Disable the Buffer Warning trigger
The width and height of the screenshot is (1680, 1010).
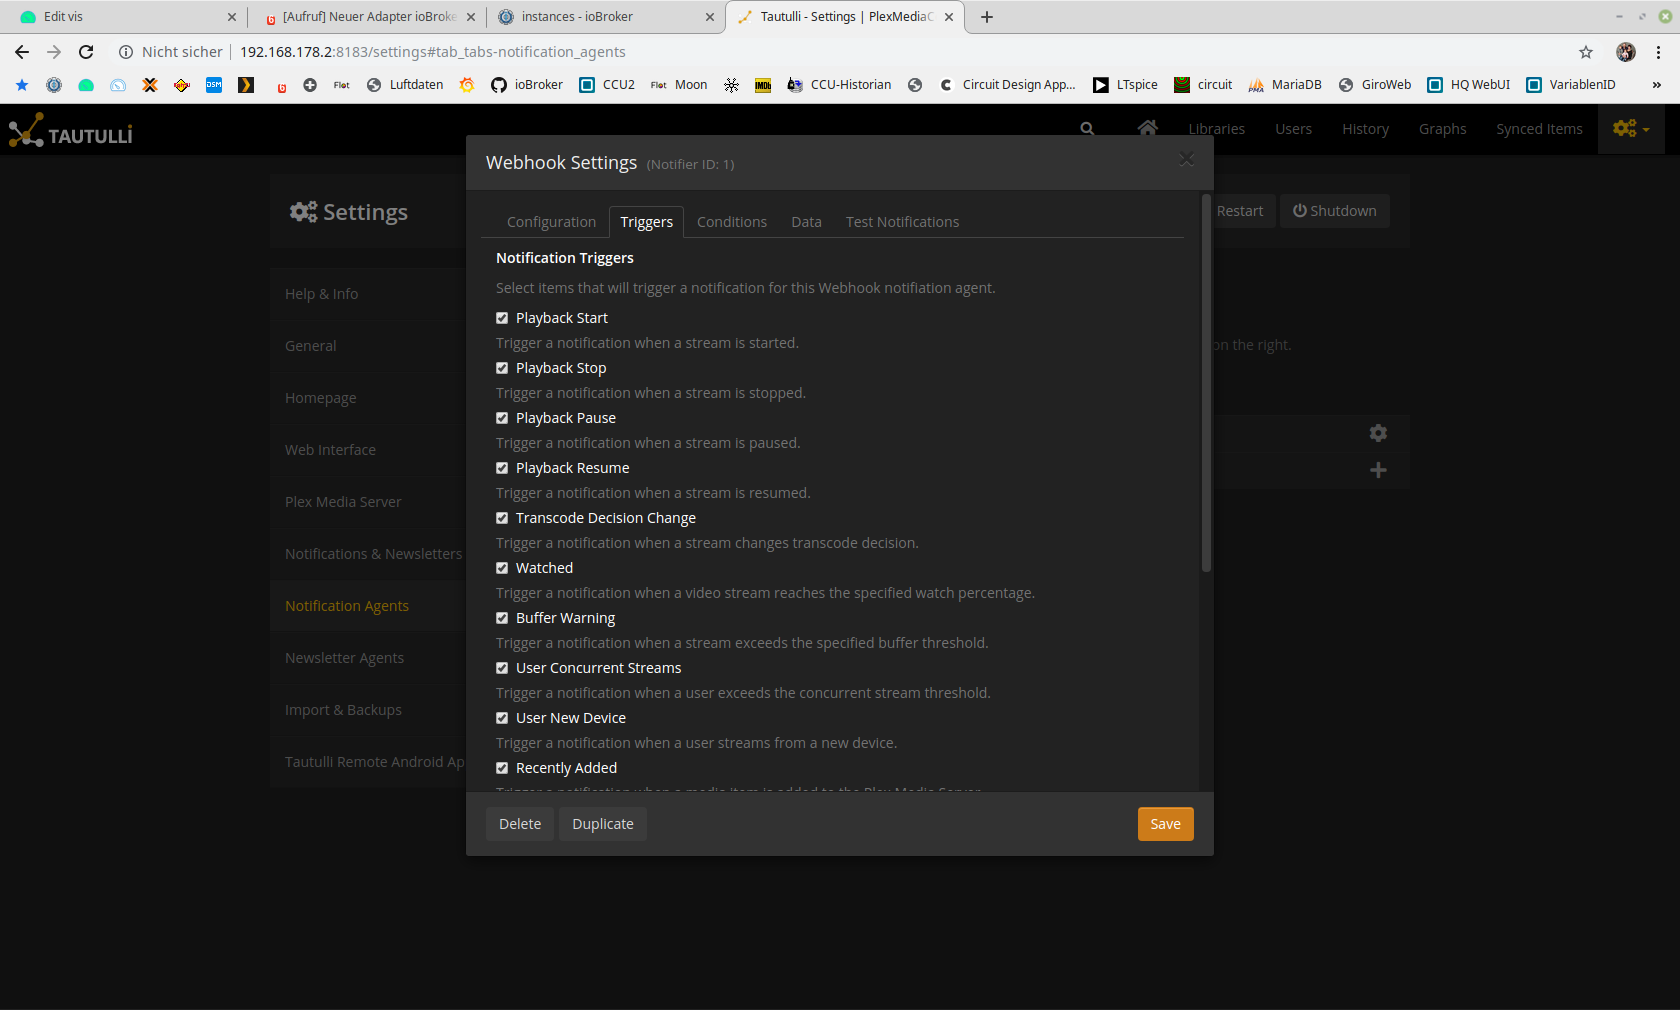coord(502,618)
